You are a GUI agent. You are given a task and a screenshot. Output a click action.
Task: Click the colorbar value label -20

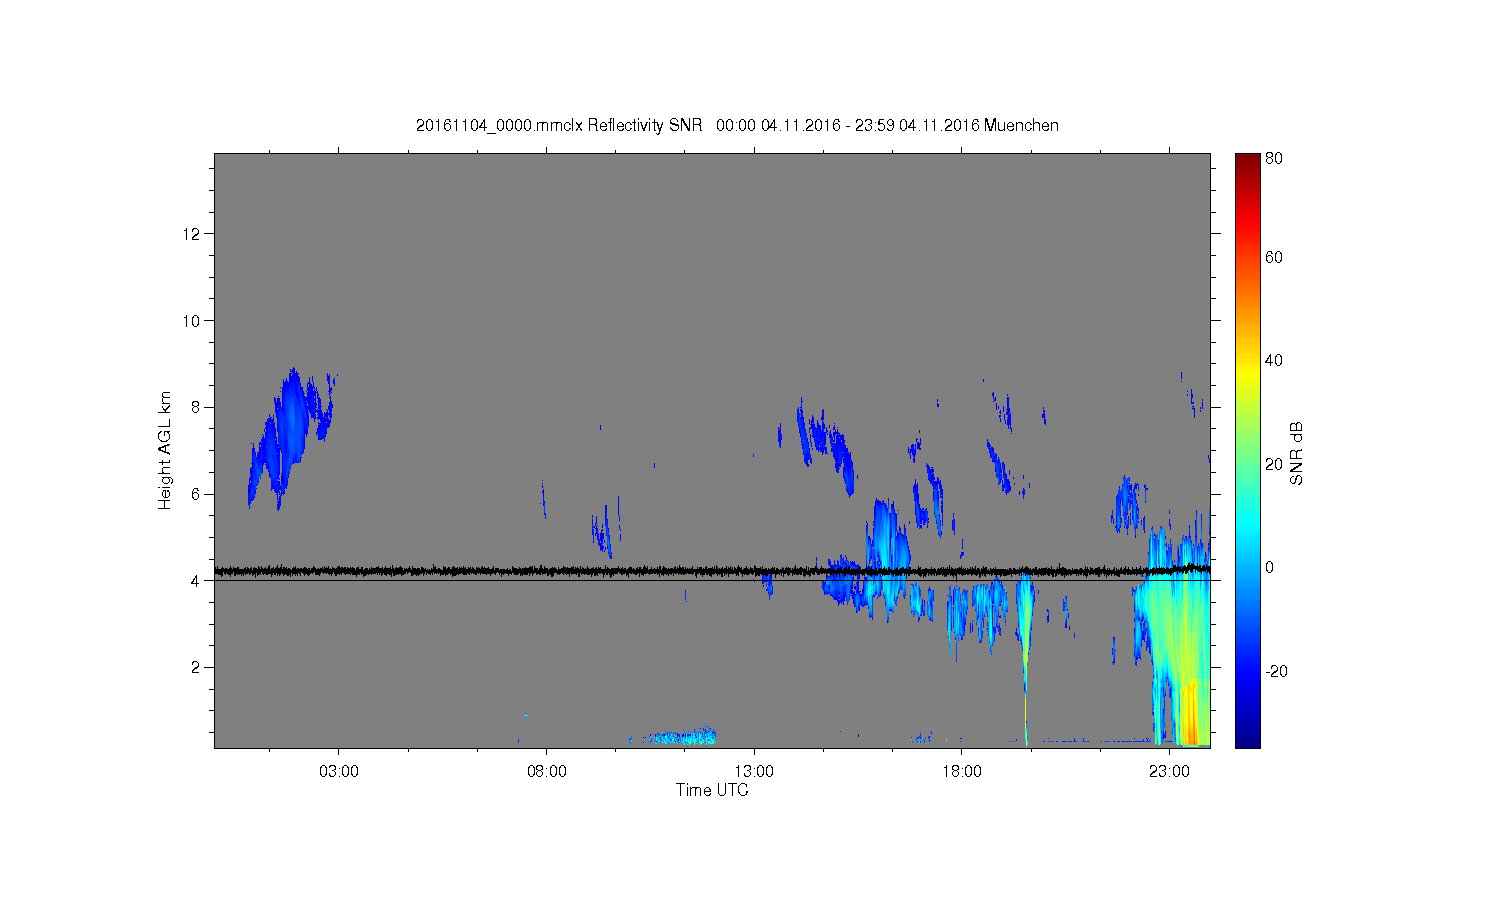[1277, 671]
